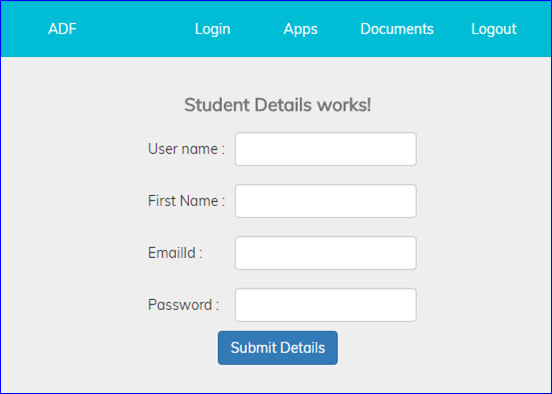Select the EmailId input field
The image size is (552, 394).
pos(326,253)
